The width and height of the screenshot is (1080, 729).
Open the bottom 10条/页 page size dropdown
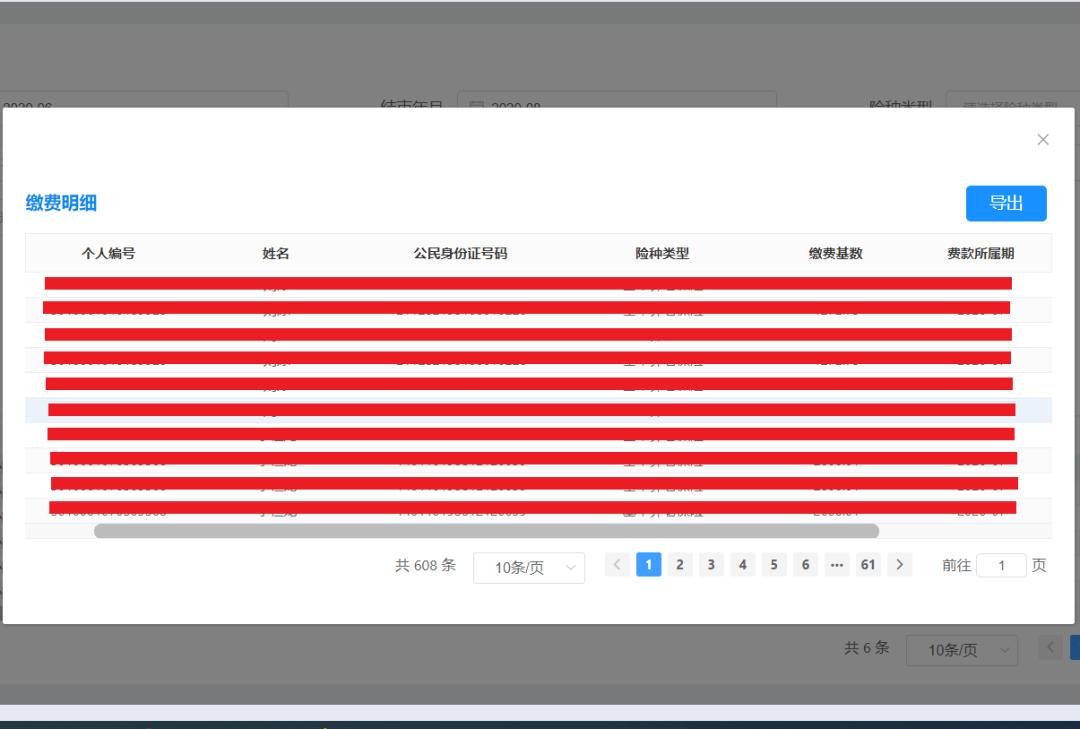961,652
